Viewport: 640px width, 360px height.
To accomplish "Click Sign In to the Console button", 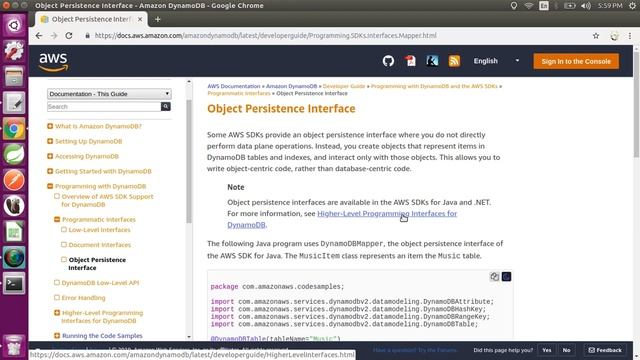I will (x=576, y=61).
